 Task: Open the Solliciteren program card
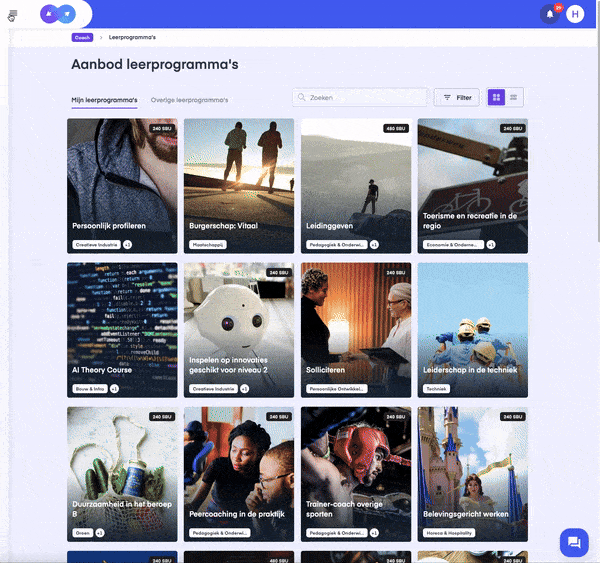356,330
